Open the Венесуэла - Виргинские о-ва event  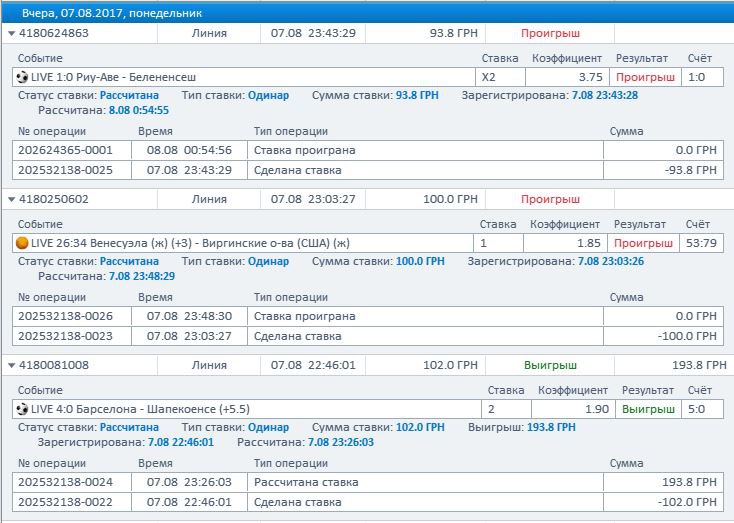190,243
